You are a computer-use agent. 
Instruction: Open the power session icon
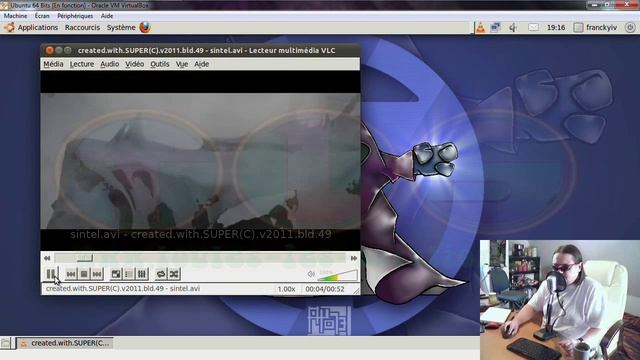[x=630, y=27]
